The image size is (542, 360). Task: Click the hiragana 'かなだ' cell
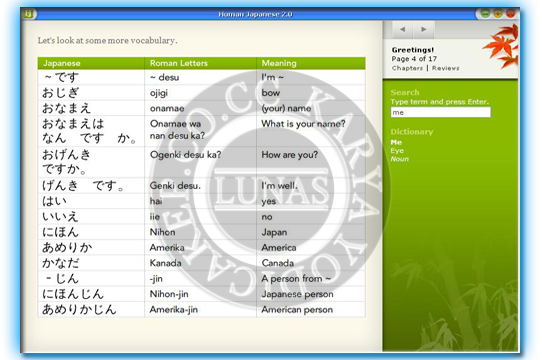[91, 263]
